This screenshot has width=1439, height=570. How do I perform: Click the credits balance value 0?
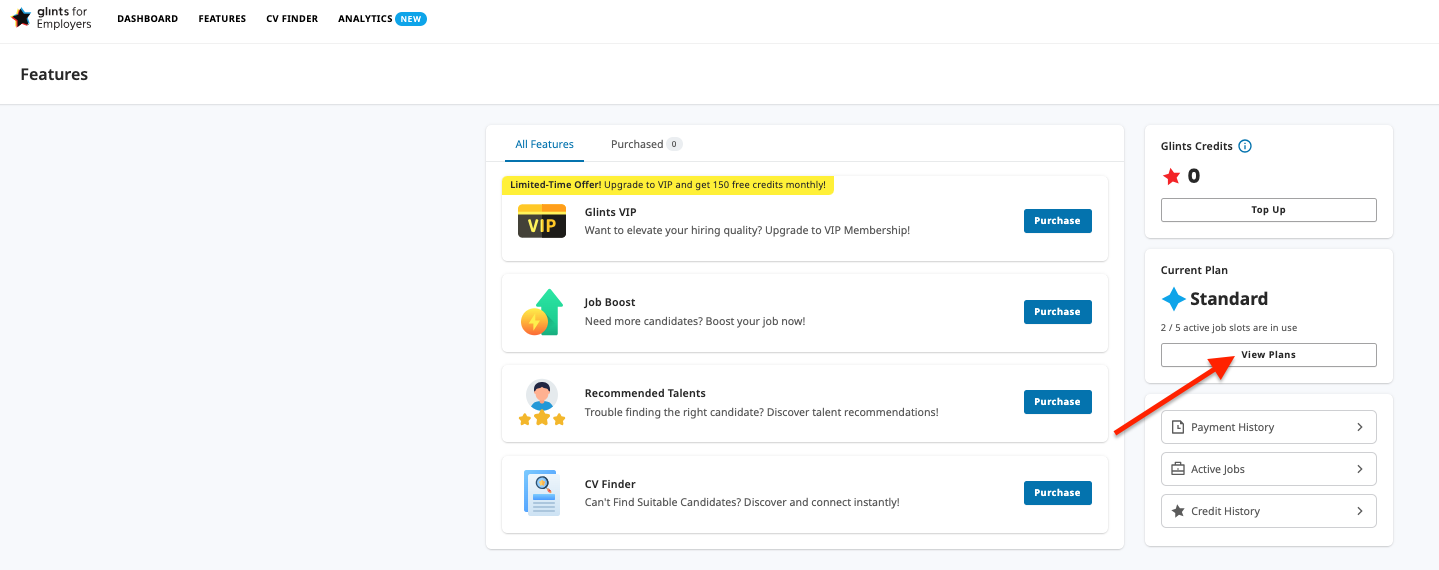(x=1194, y=177)
